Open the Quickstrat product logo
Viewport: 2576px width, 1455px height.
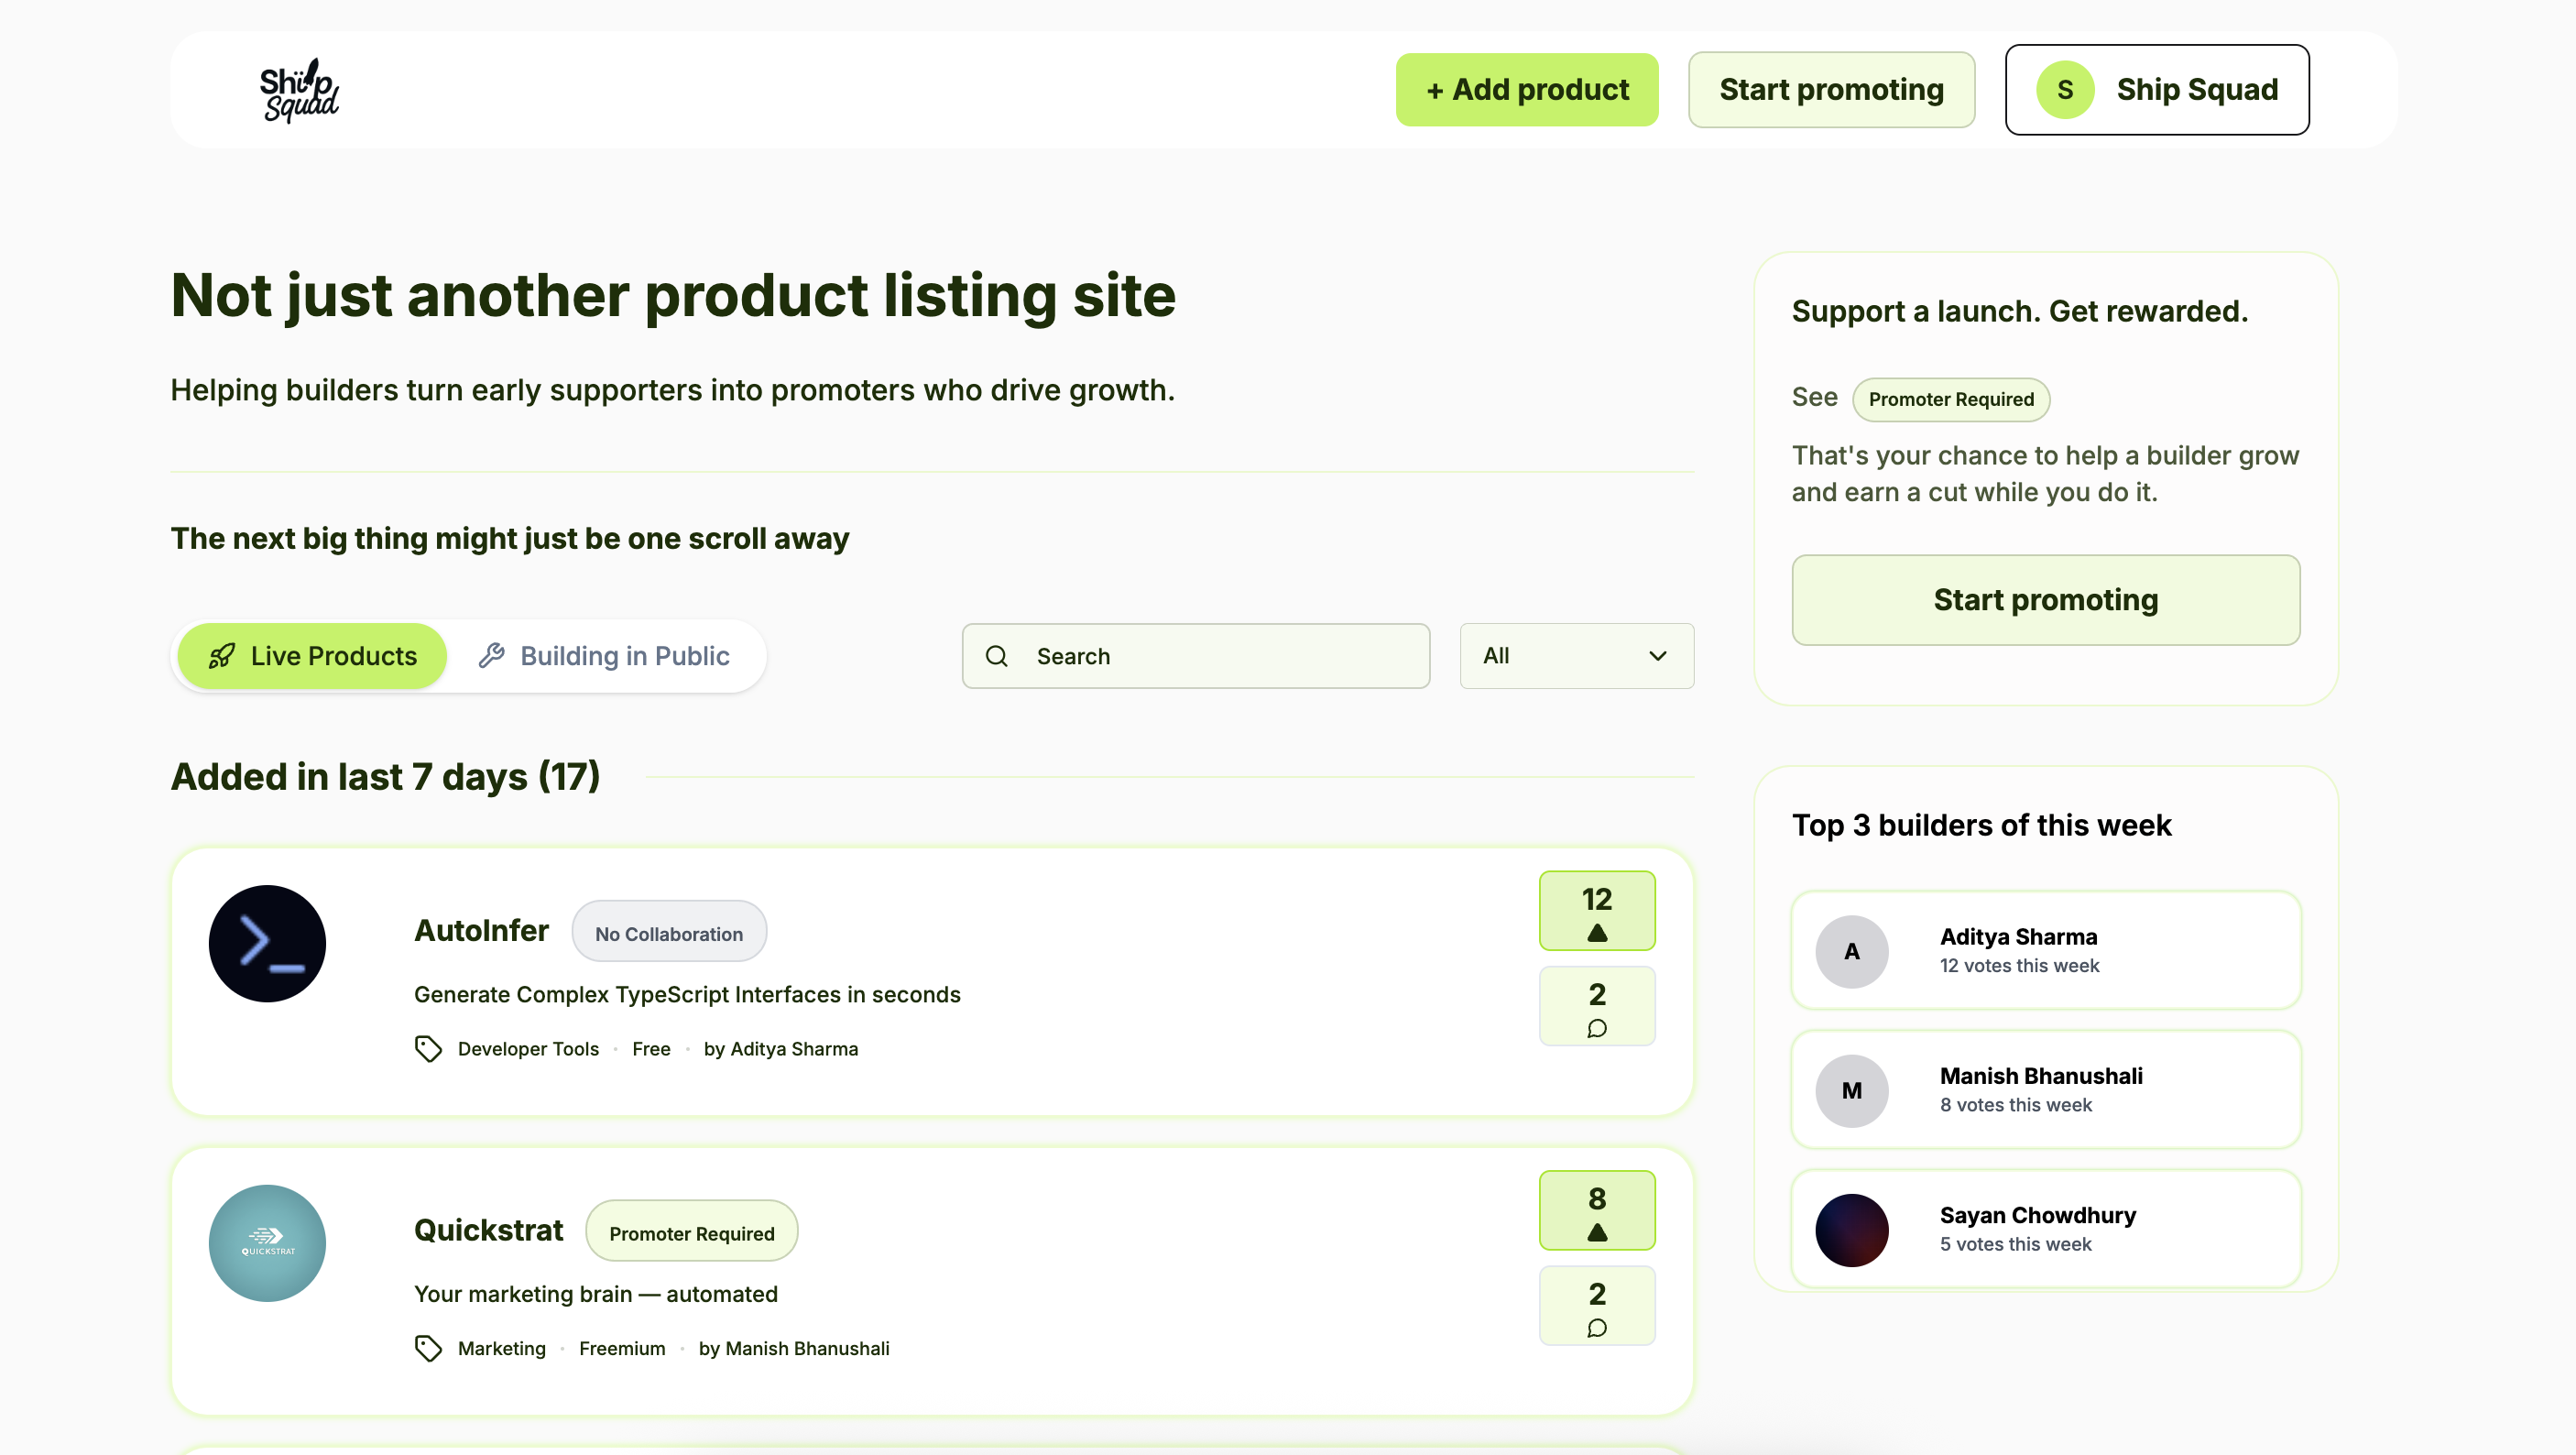[x=267, y=1243]
